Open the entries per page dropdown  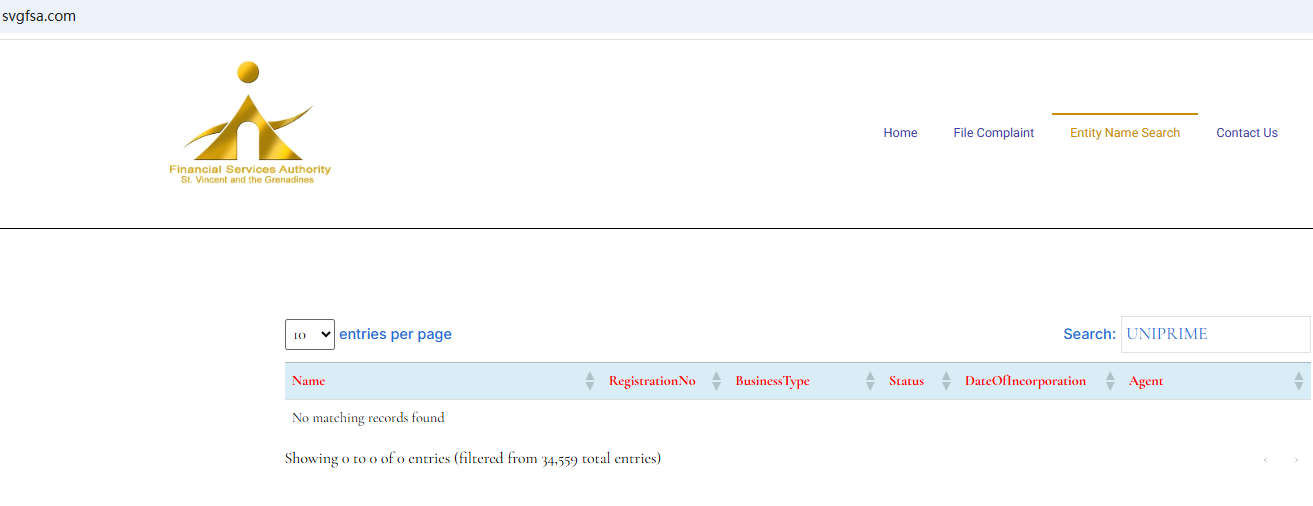click(310, 335)
